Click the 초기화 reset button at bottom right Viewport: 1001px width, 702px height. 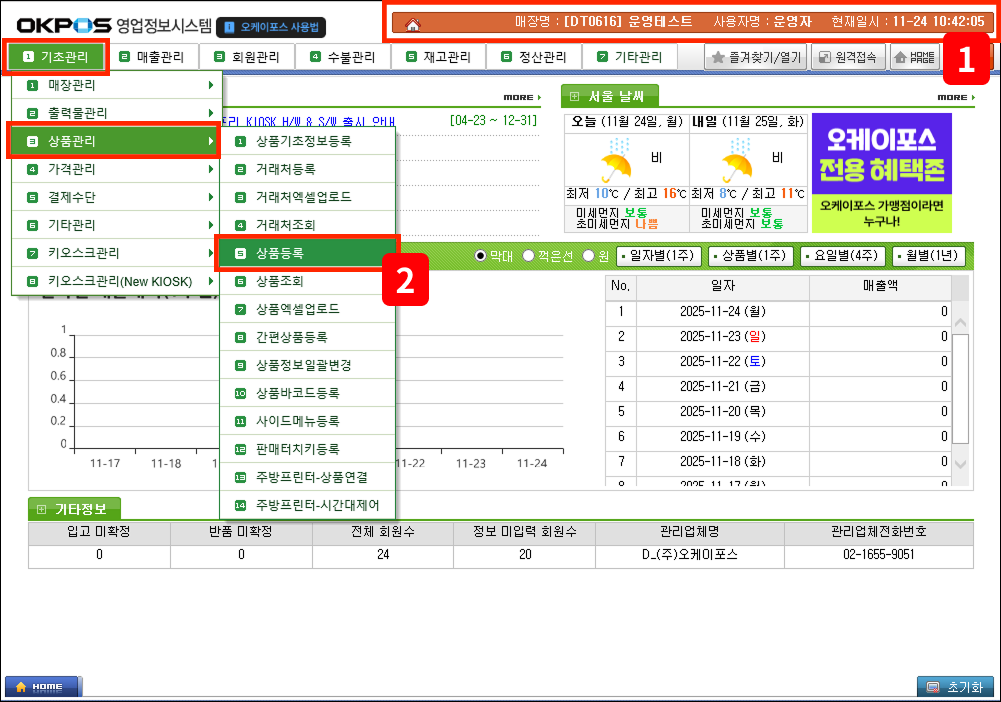coord(955,687)
